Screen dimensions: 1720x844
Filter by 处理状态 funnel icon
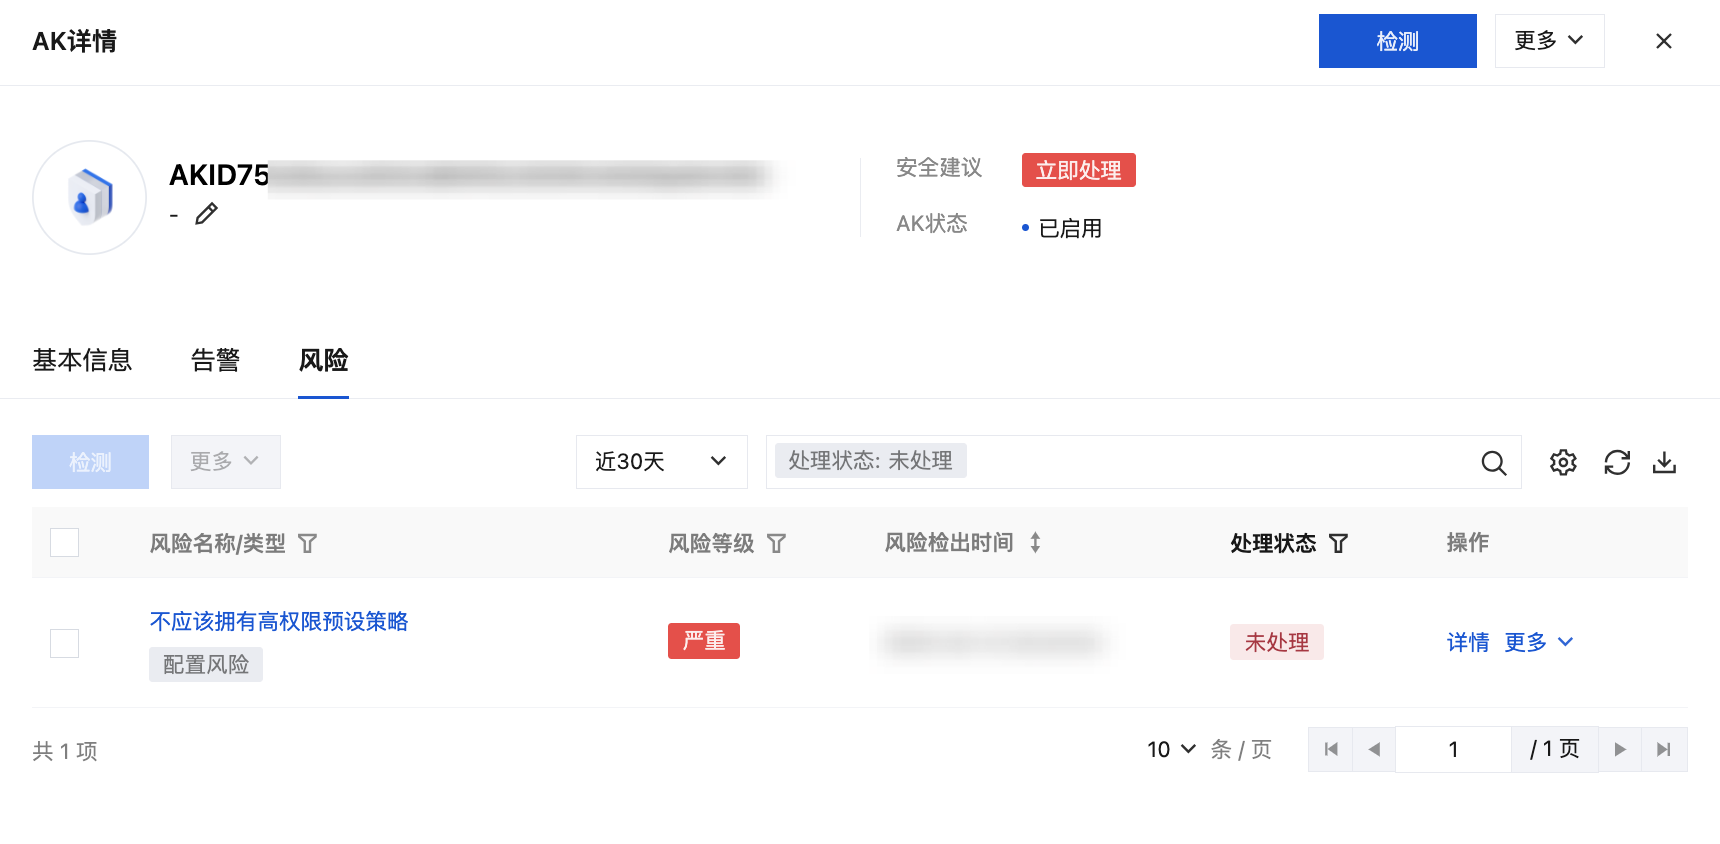(1338, 543)
